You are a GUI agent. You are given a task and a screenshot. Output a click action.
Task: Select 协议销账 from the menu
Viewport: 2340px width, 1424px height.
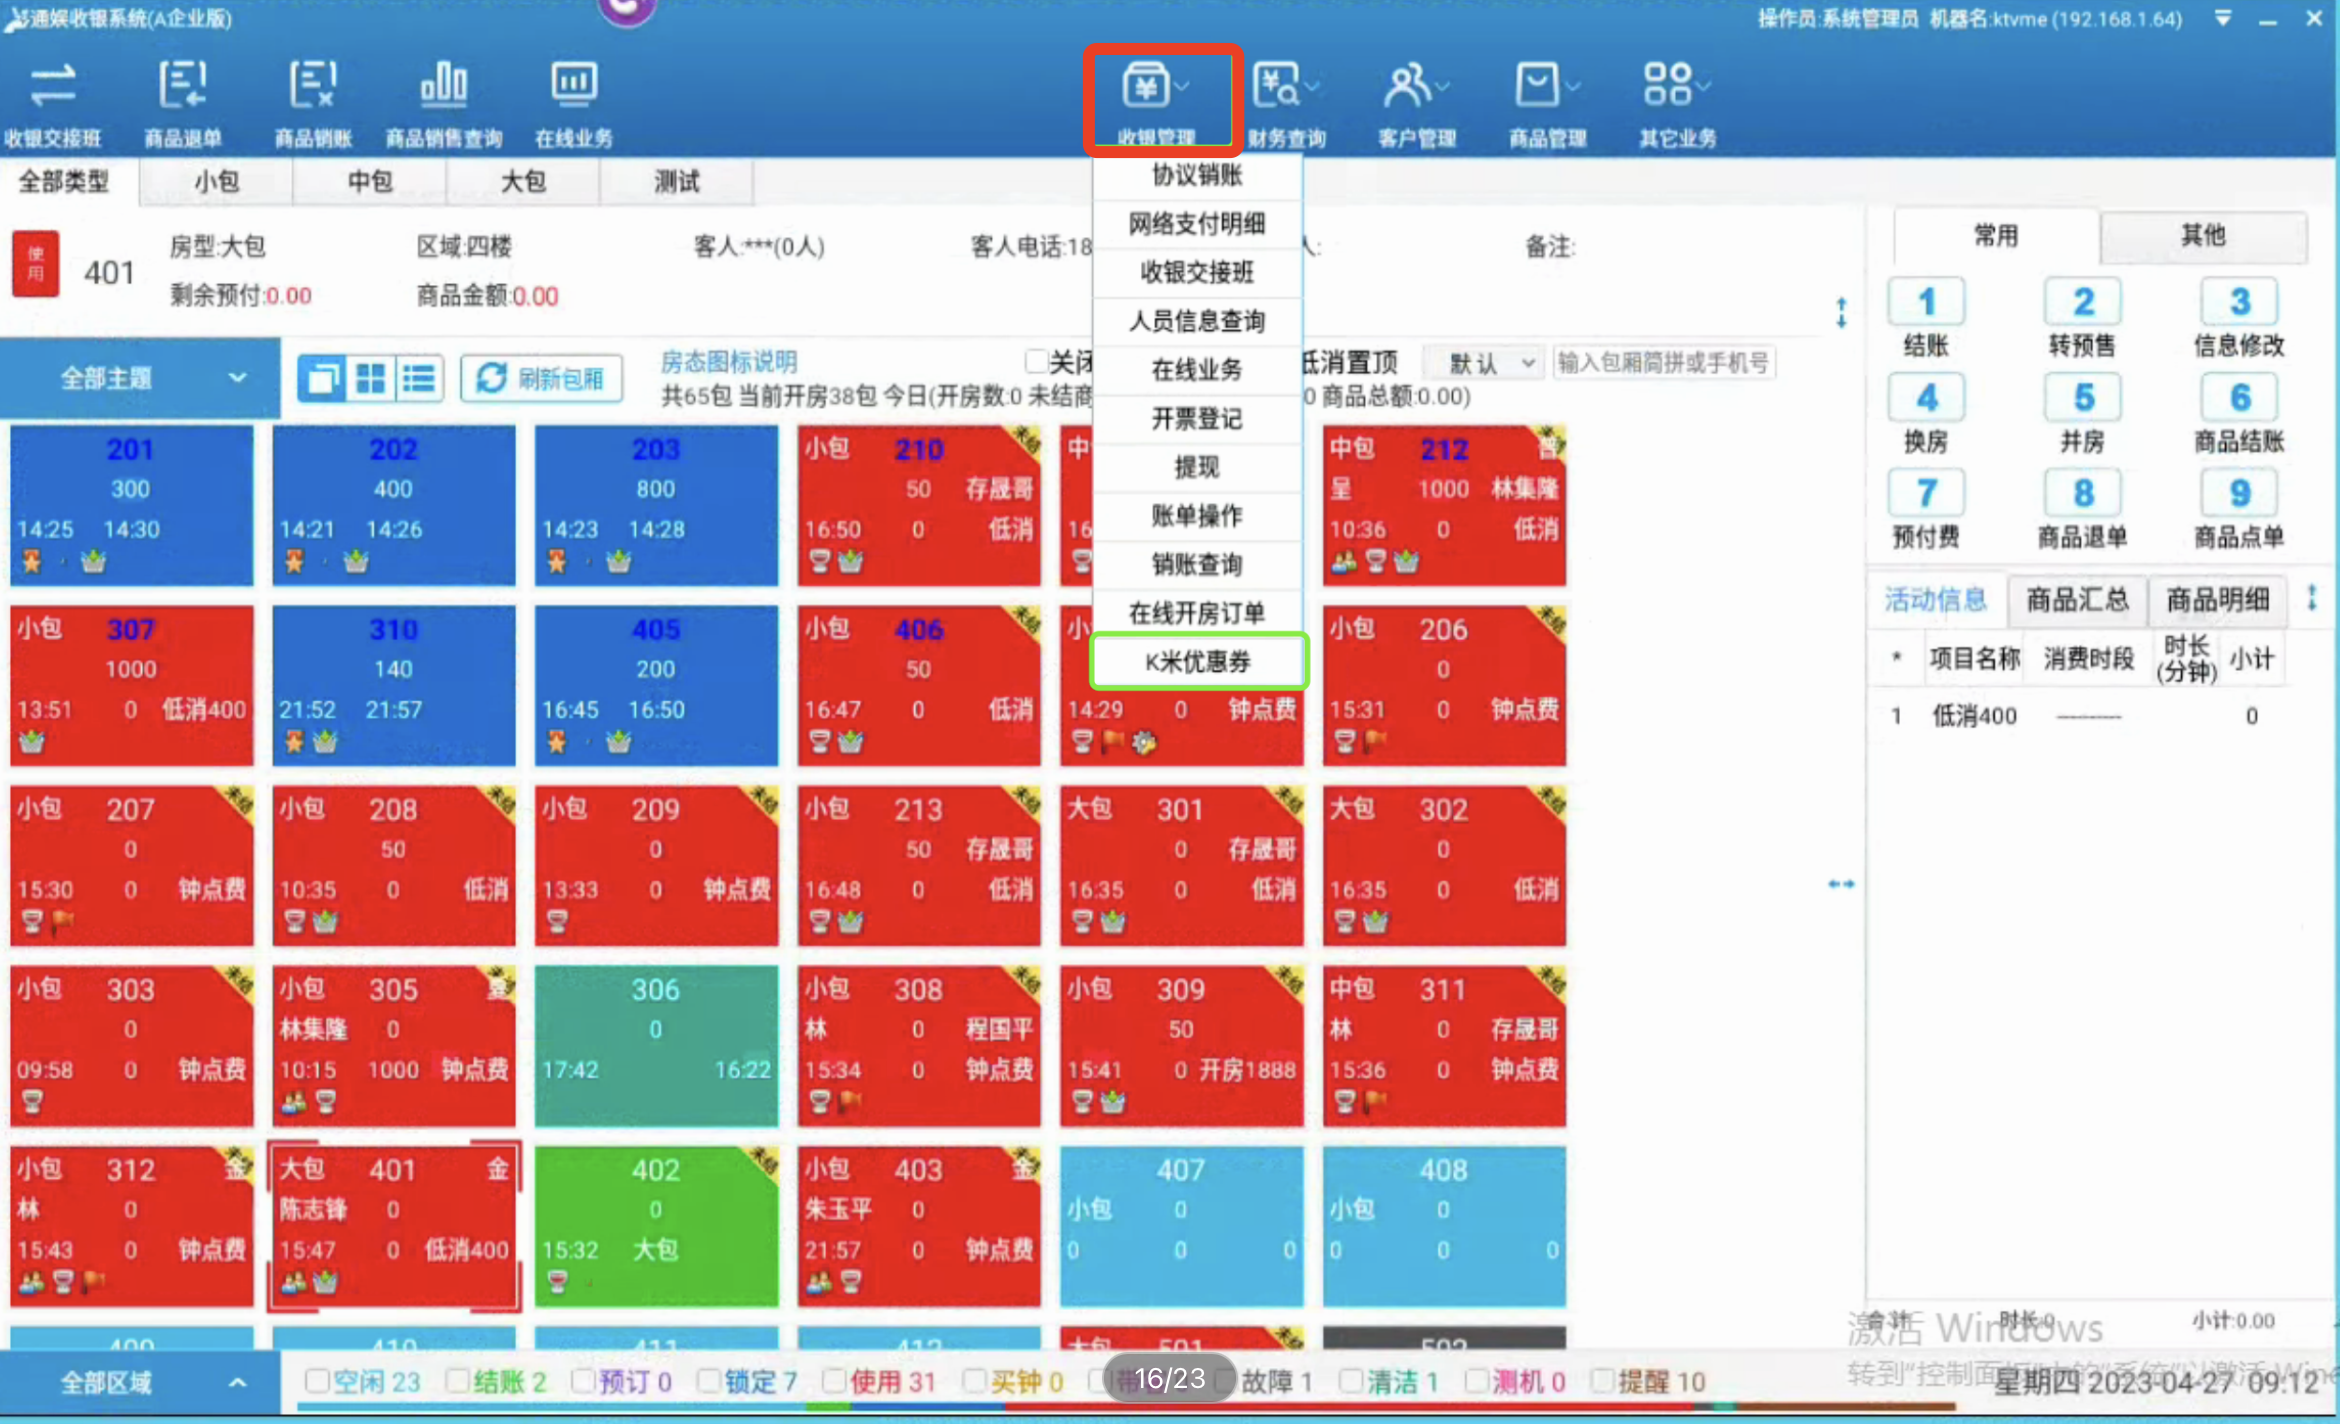point(1197,175)
